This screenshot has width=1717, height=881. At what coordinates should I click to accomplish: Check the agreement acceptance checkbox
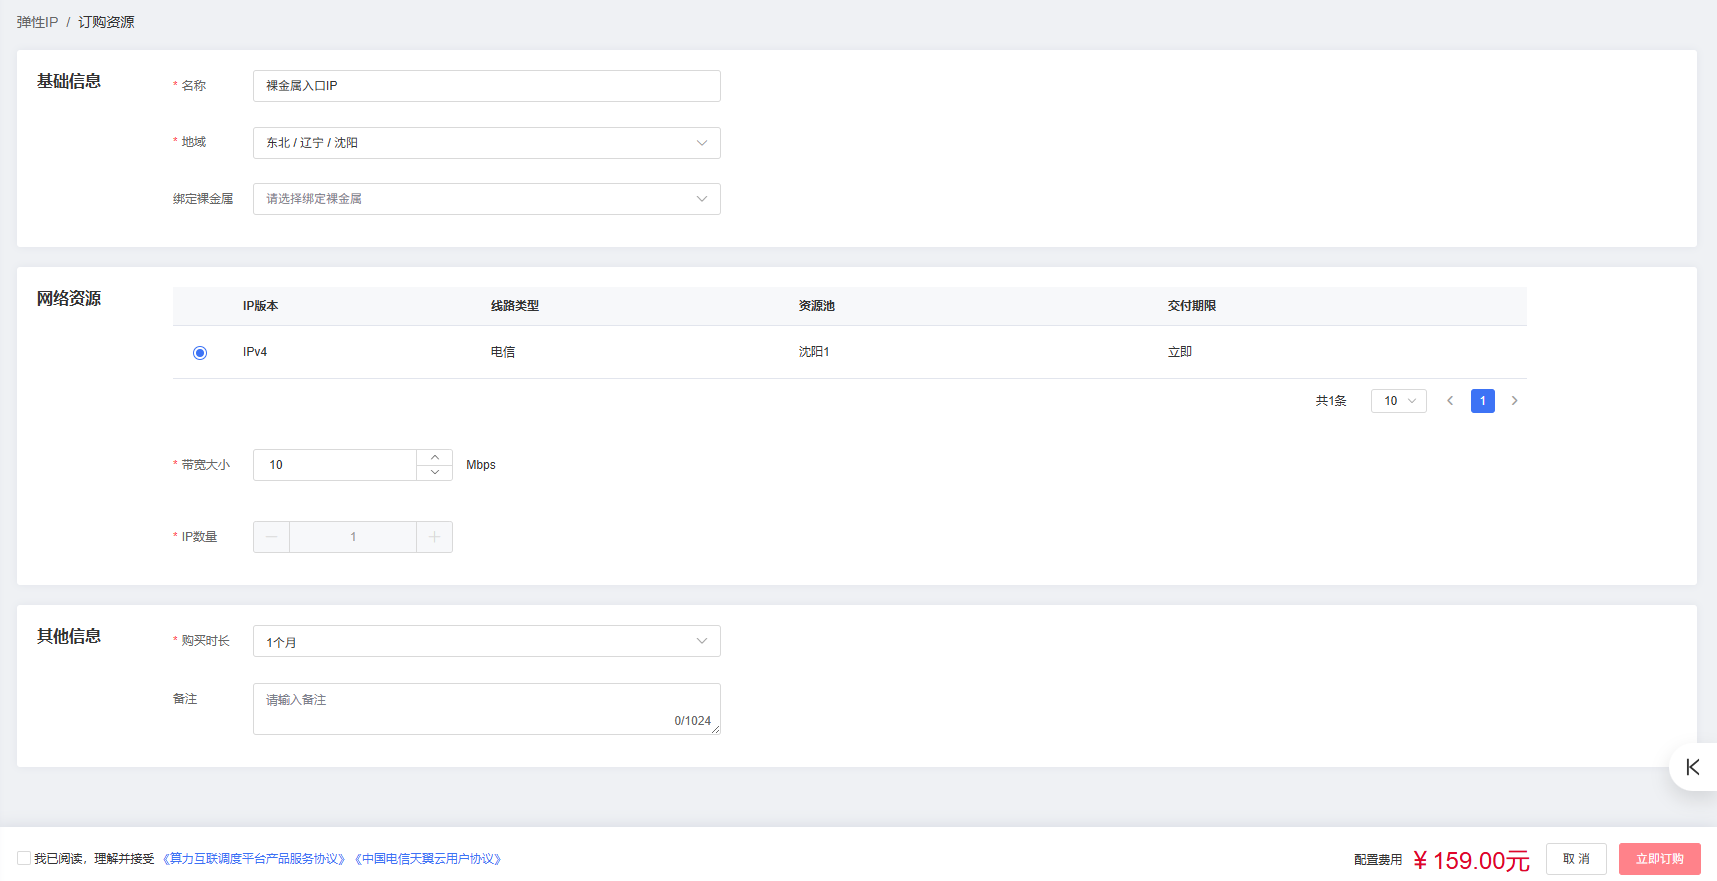[x=24, y=858]
